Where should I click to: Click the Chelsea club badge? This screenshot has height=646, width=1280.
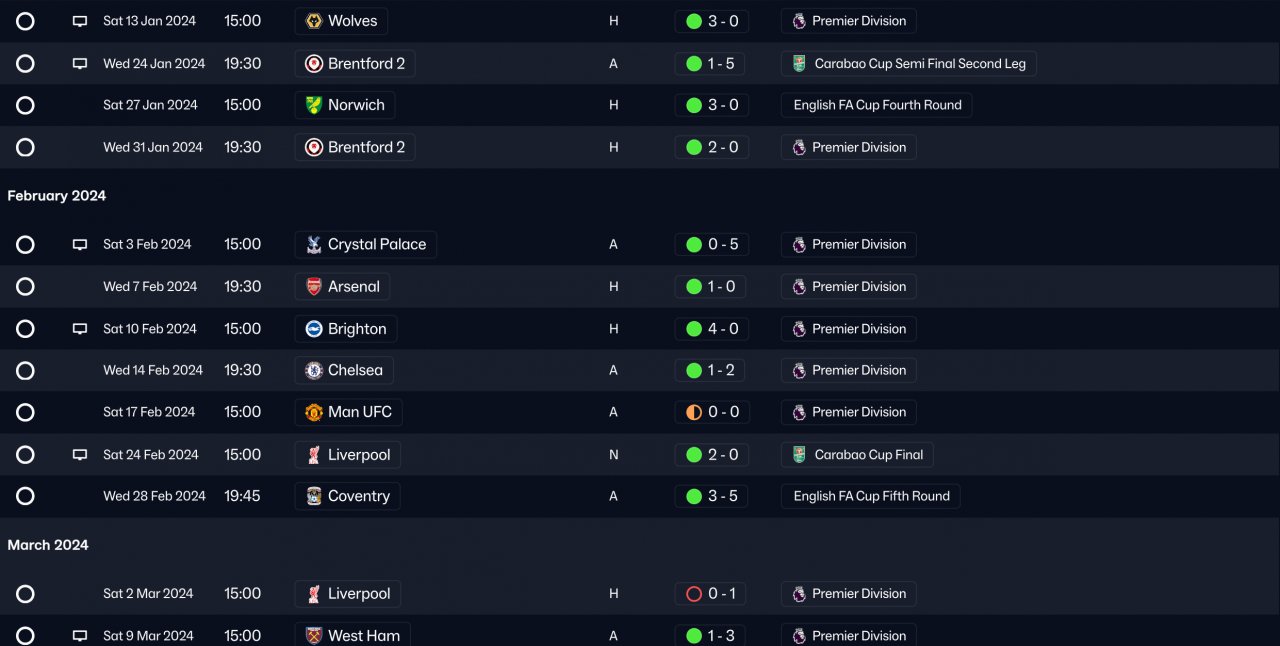tap(314, 371)
